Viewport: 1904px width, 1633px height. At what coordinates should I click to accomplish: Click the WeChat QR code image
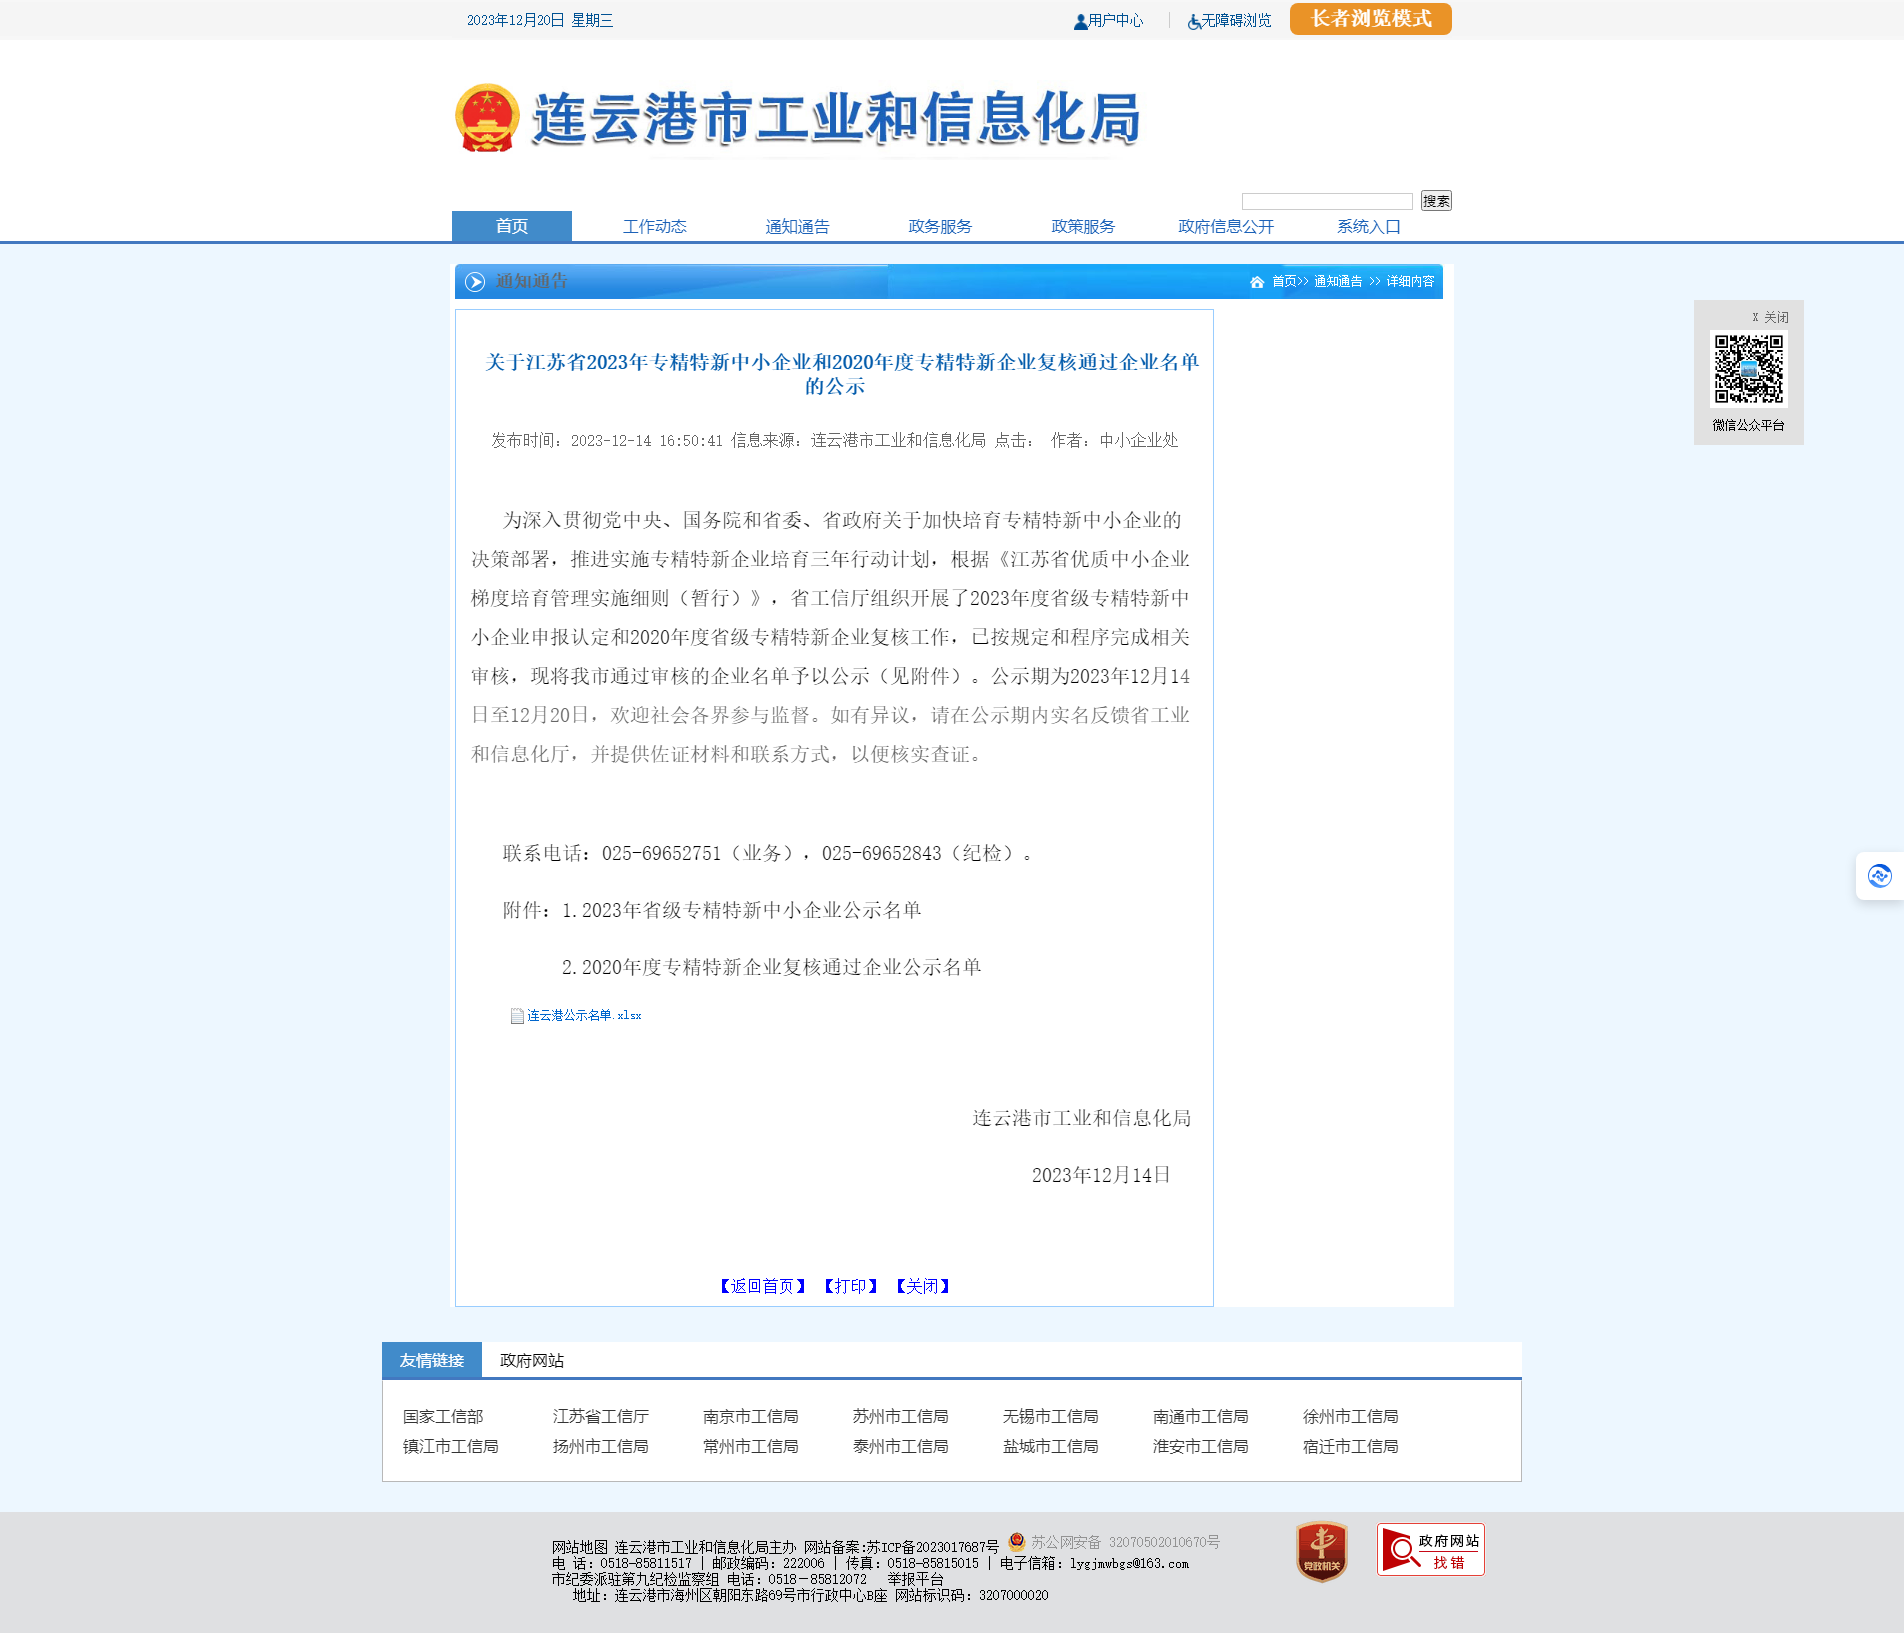pos(1748,369)
